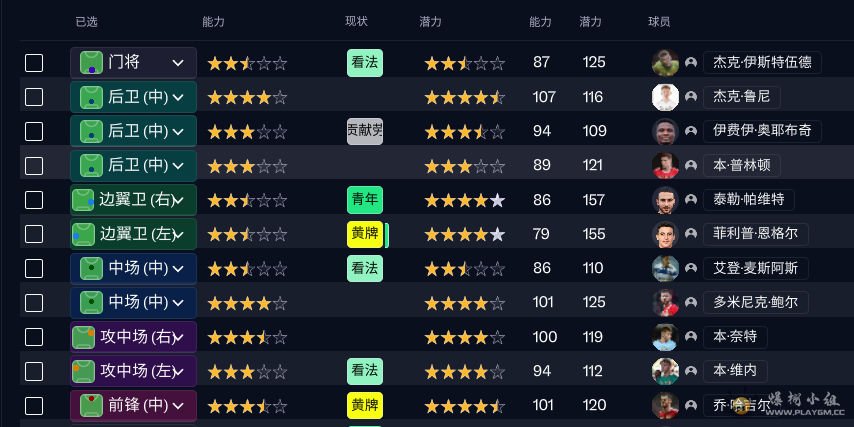The height and width of the screenshot is (427, 854).
Task: Open the 攻中场 (左) position dropdown
Action: tap(180, 371)
